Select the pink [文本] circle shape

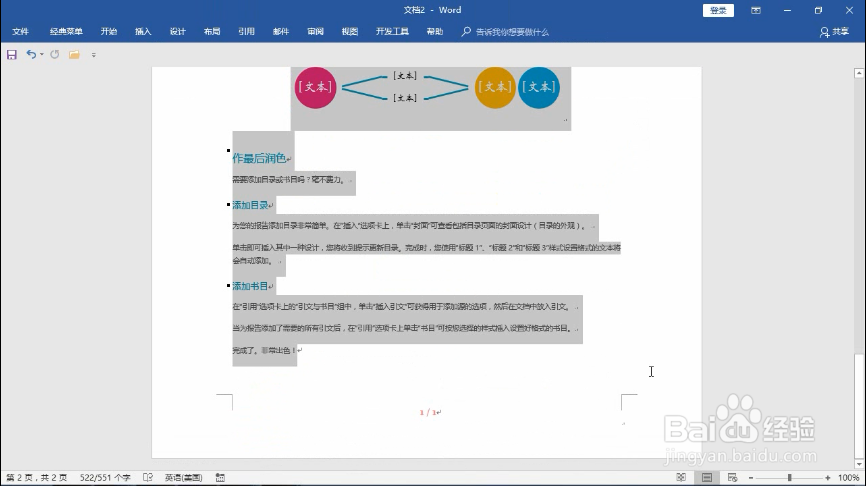(315, 87)
